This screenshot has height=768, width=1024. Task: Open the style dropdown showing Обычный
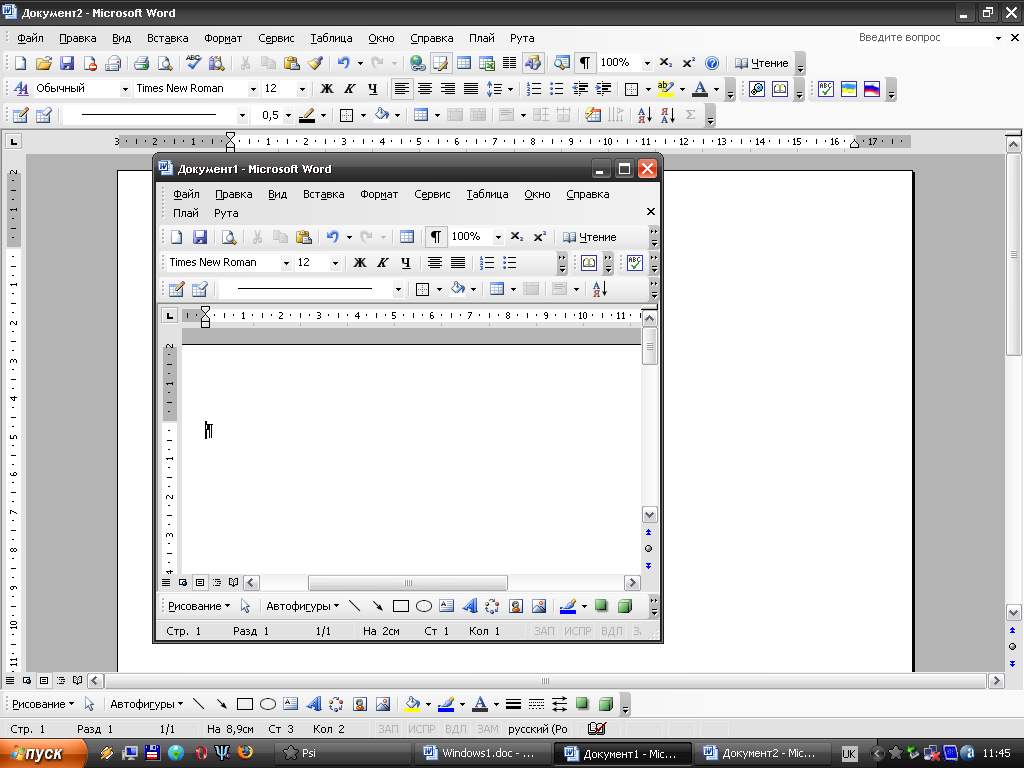point(125,89)
